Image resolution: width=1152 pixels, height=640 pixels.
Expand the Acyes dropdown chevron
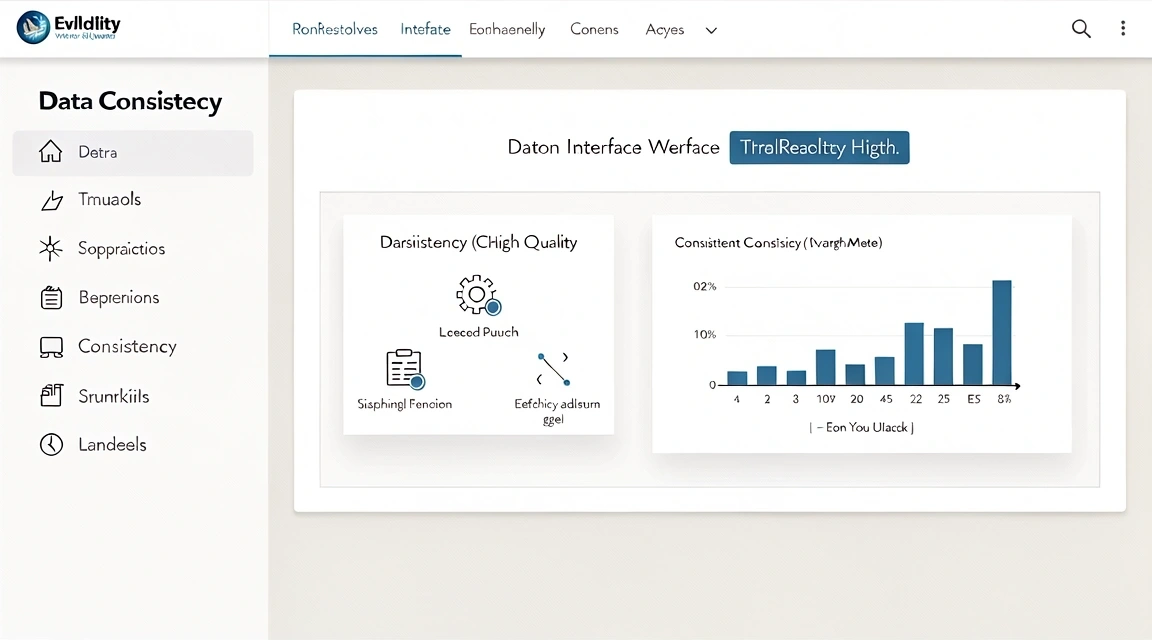click(711, 31)
